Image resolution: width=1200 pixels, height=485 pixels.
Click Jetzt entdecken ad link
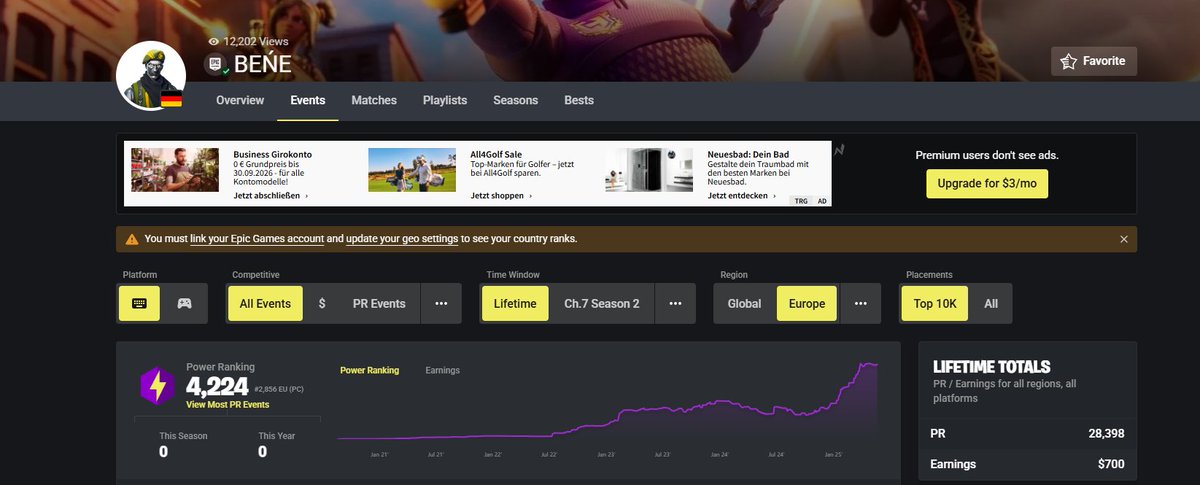click(x=742, y=196)
